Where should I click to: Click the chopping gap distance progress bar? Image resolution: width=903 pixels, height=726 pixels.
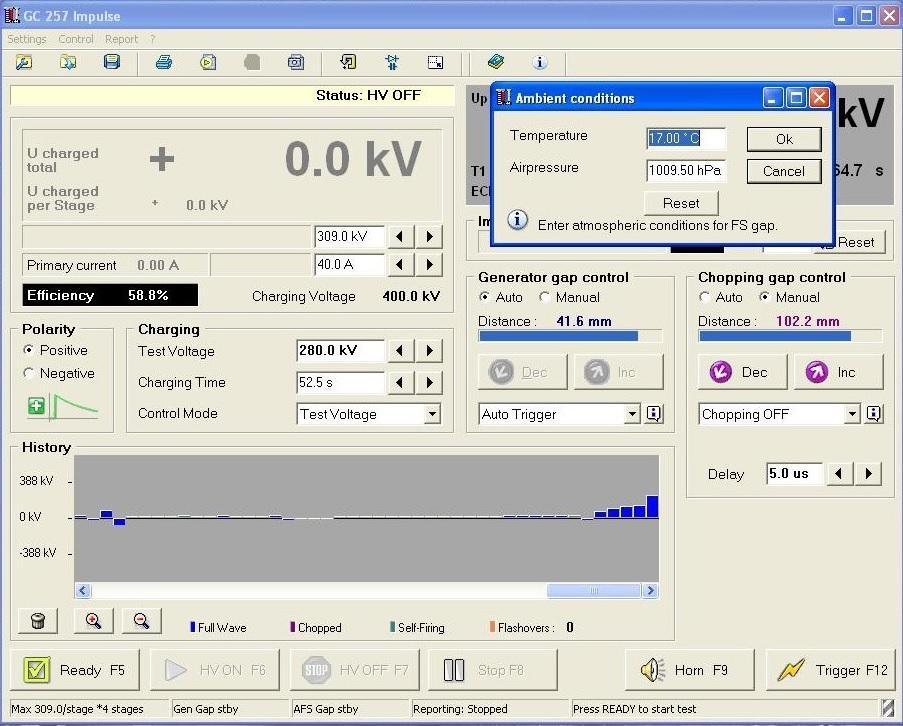790,336
